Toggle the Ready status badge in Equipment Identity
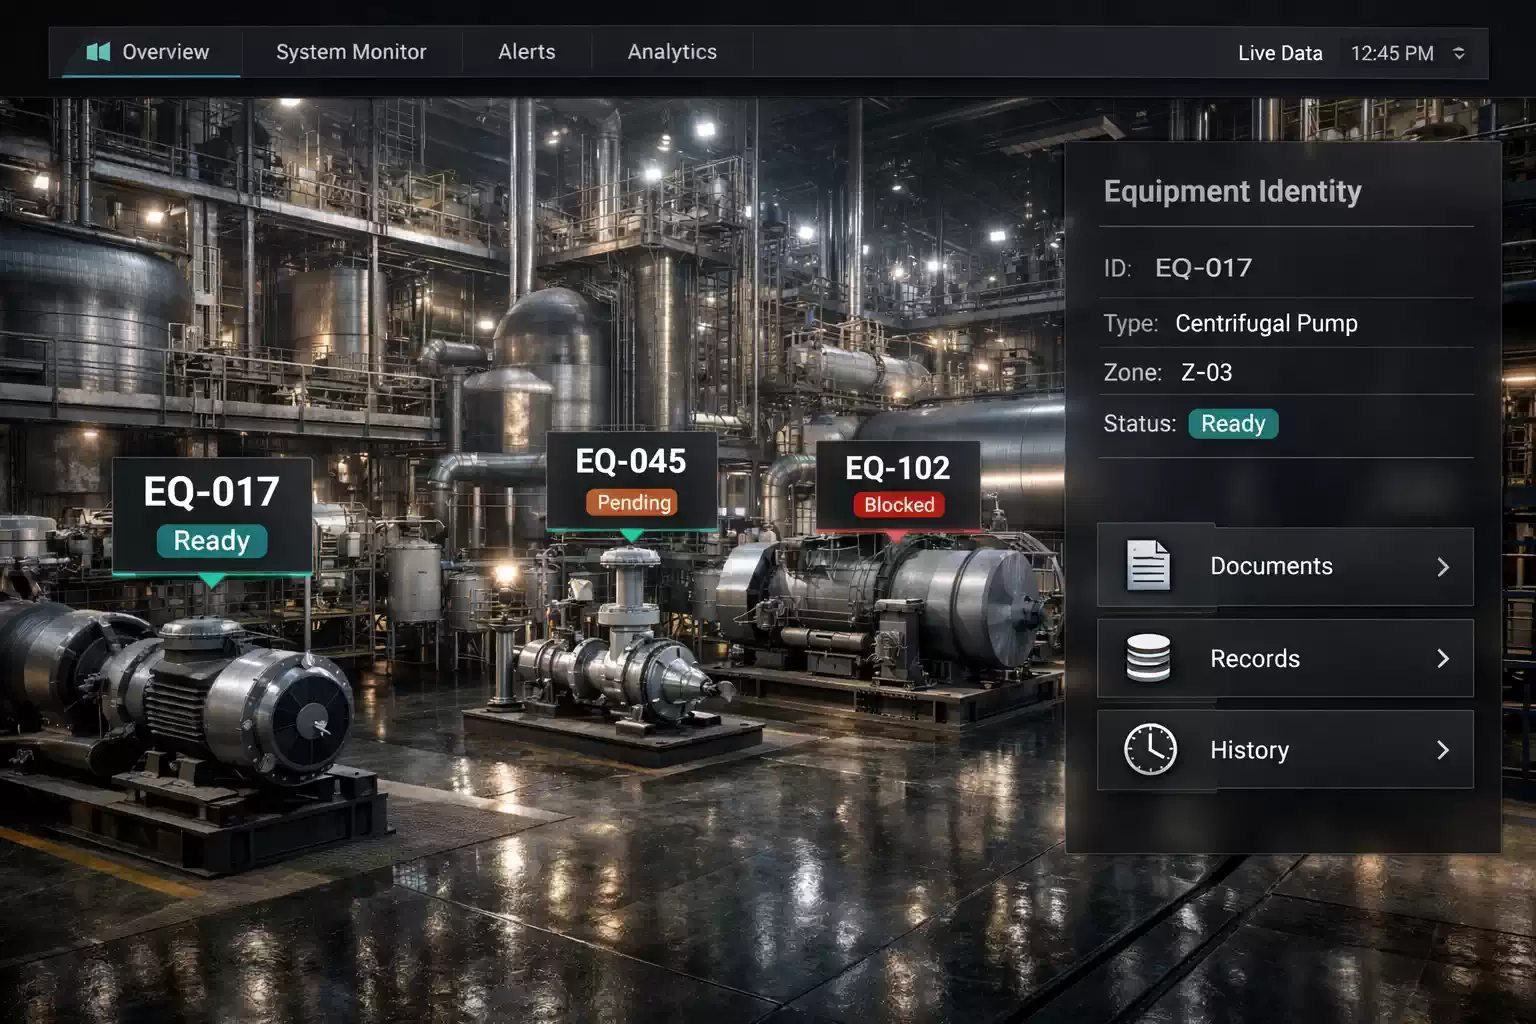This screenshot has width=1536, height=1024. point(1233,424)
